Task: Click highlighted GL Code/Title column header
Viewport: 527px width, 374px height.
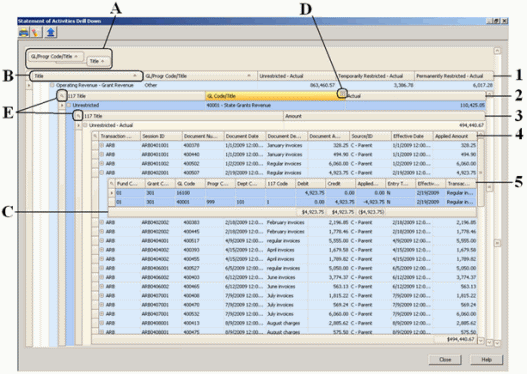Action: 276,96
